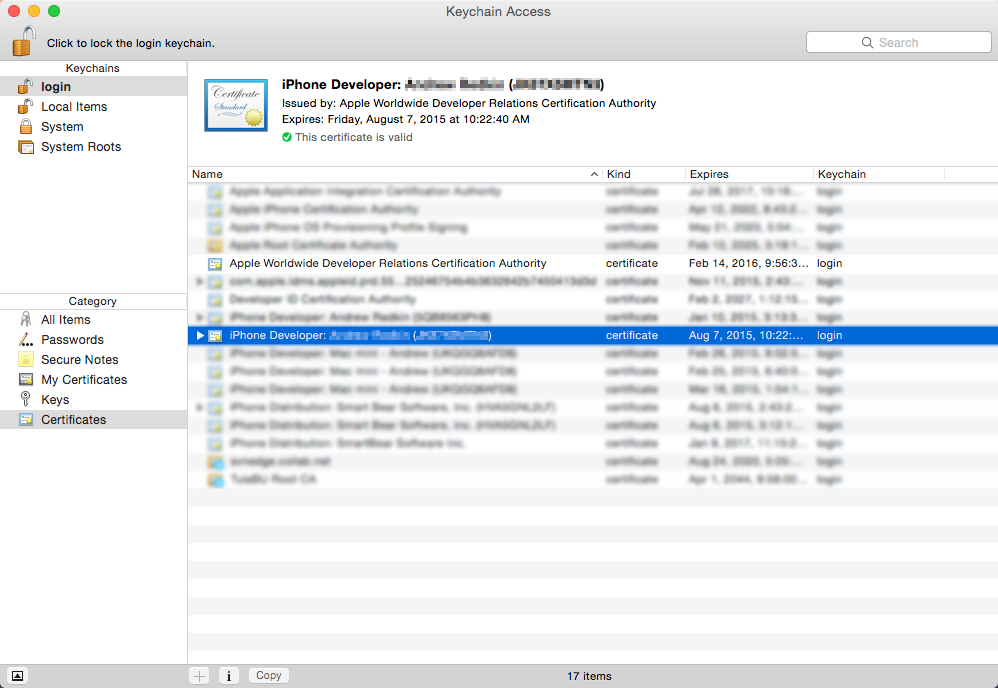Viewport: 998px width, 688px height.
Task: Open the Secure Notes category
Action: pos(79,360)
